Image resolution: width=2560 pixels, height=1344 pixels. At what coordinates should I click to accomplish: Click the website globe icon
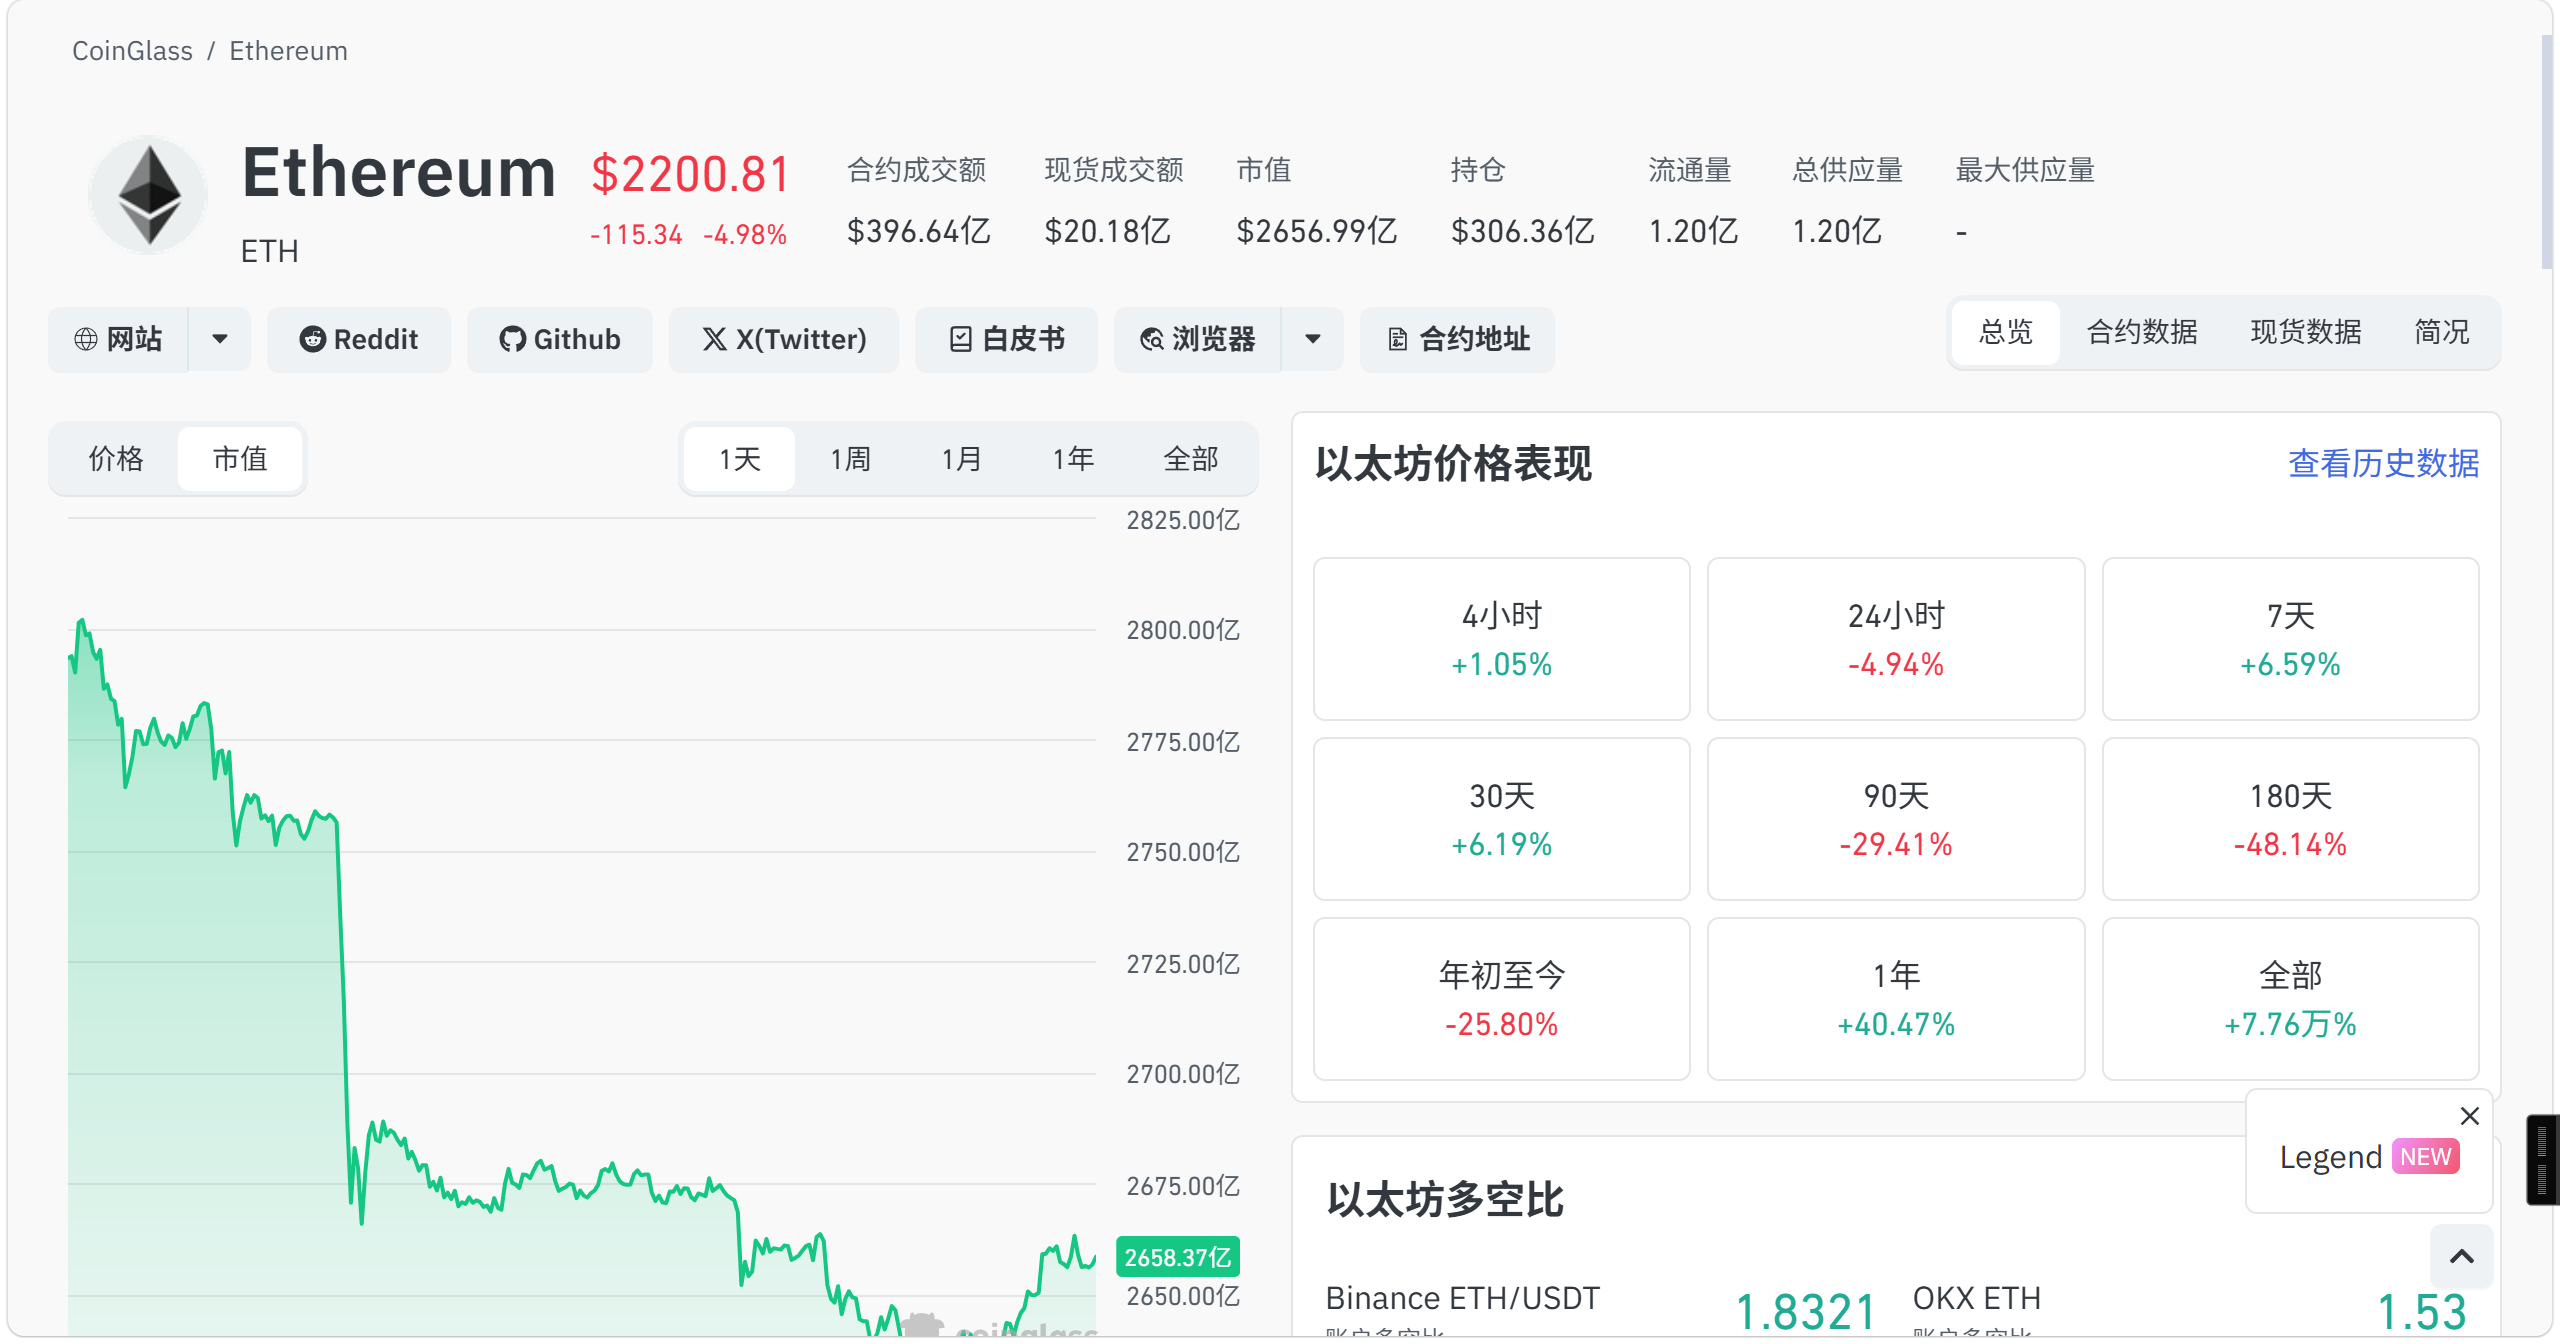point(86,339)
